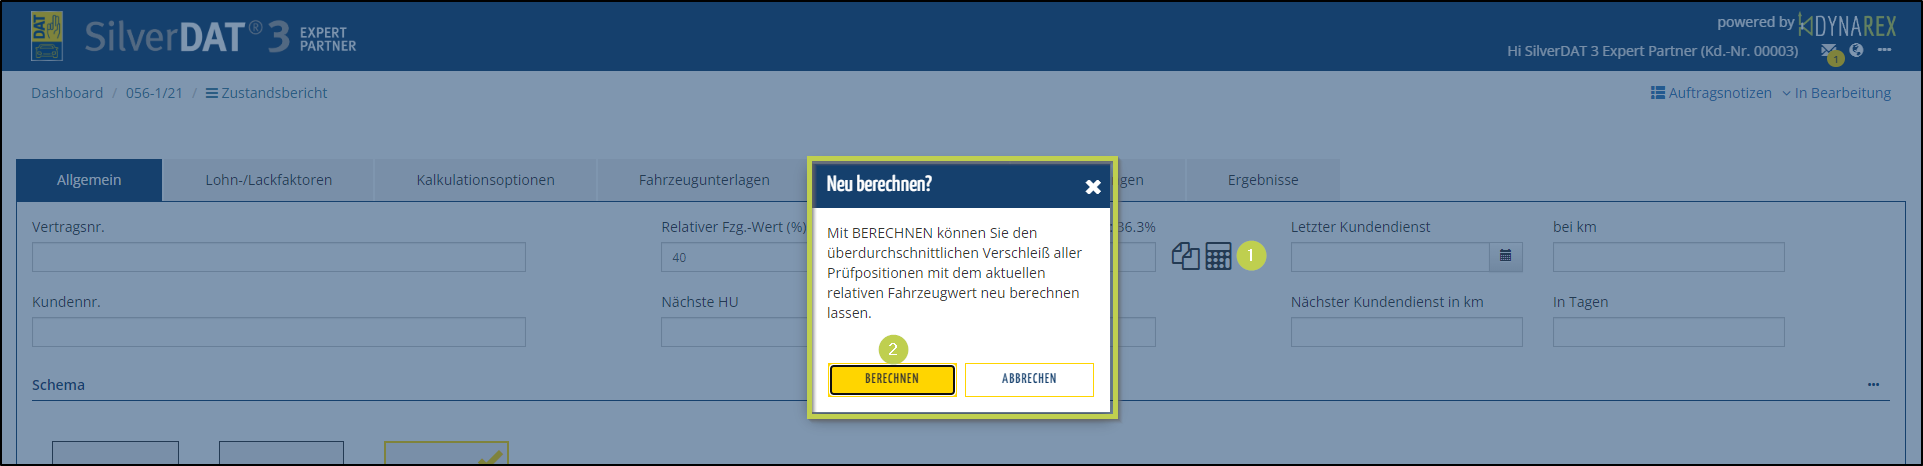This screenshot has height=466, width=1923.
Task: Switch to the Lohn-/Lackfaktoren tab
Action: (268, 180)
